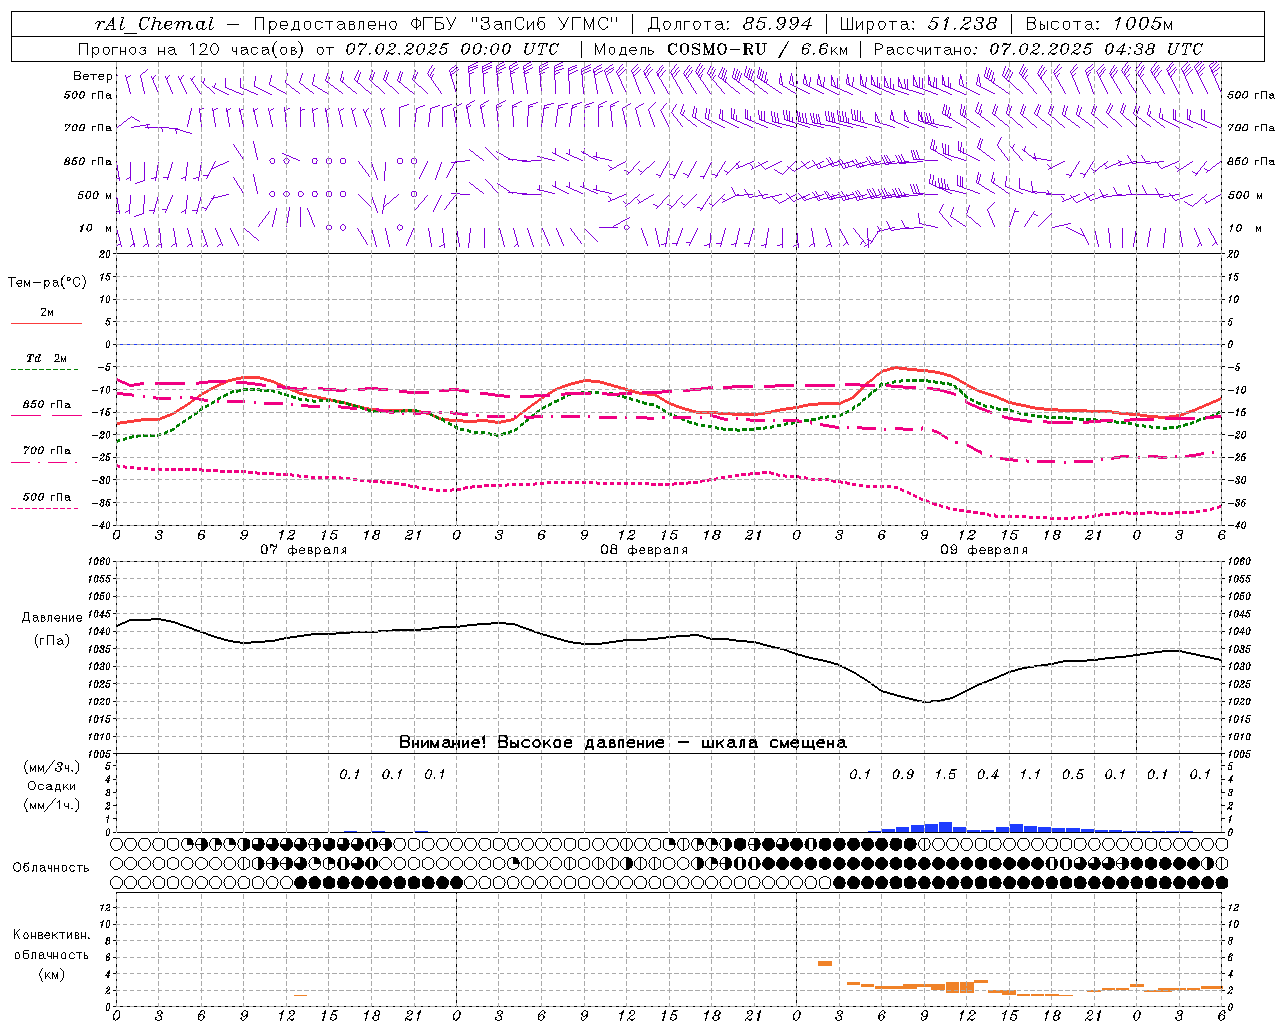Click the Давление pressure panel label
This screenshot has width=1280, height=1024.
click(x=52, y=618)
